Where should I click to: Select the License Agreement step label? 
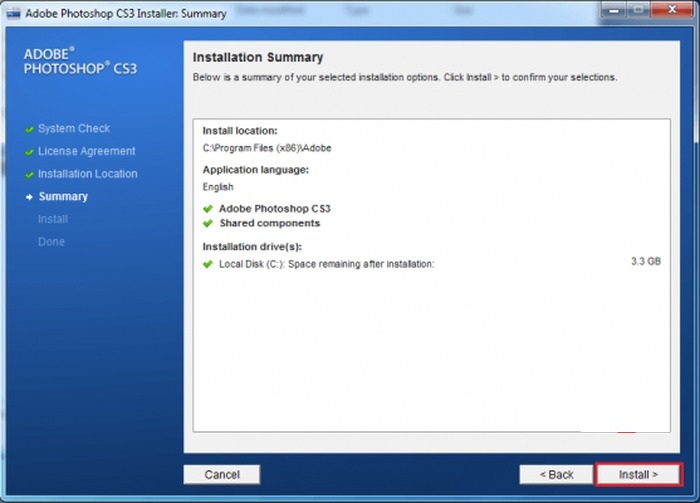(x=86, y=152)
